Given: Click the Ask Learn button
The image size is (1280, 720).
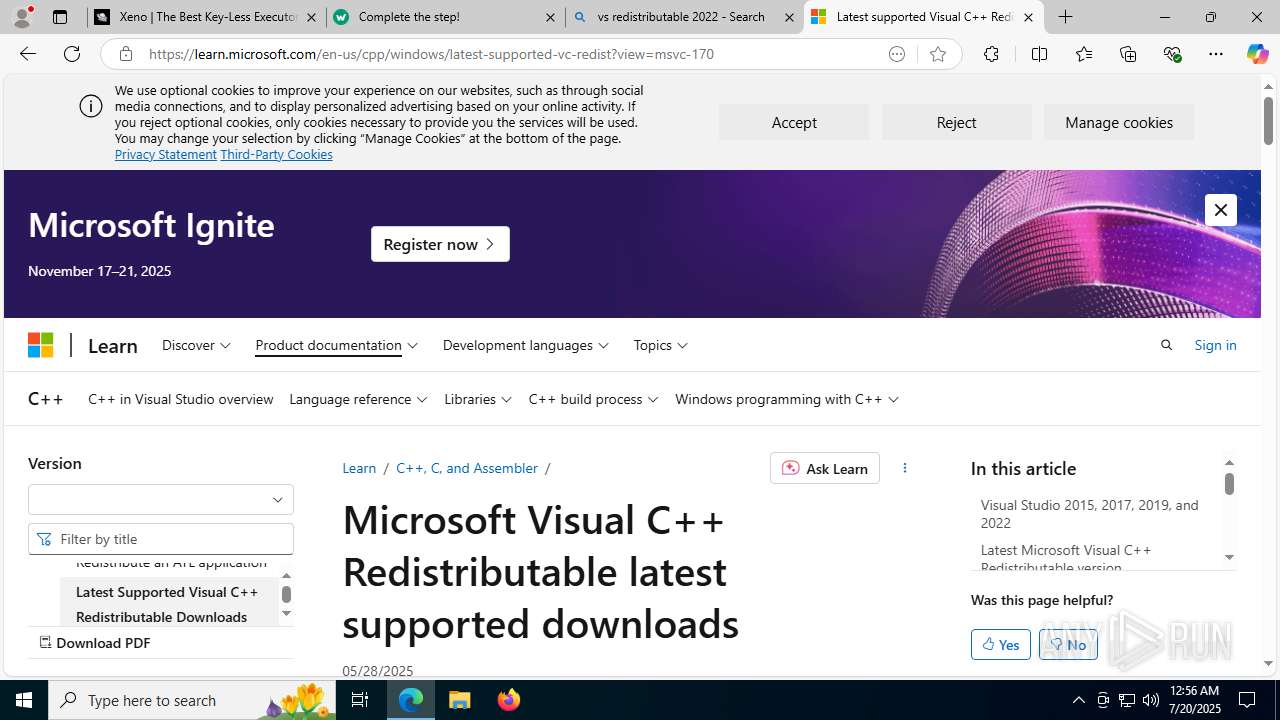Looking at the screenshot, I should point(825,468).
